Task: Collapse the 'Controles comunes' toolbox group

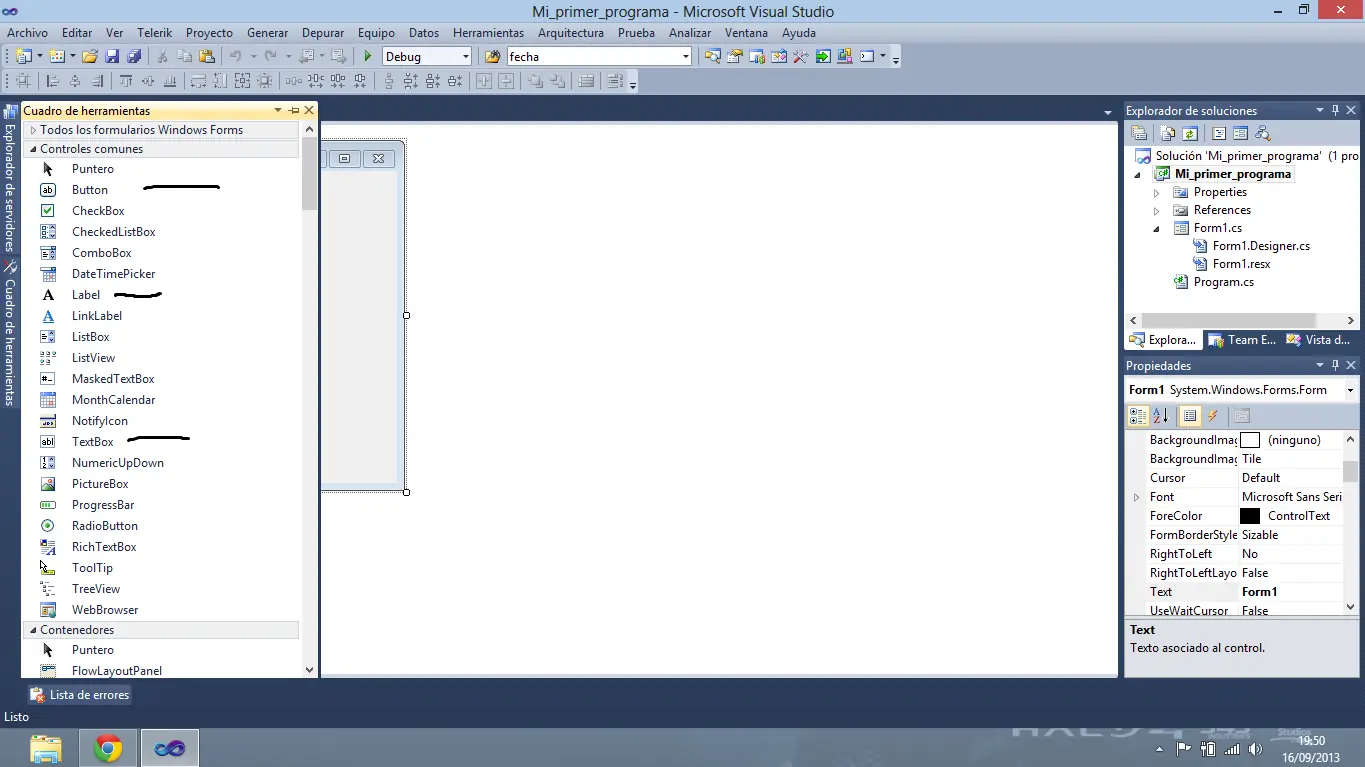Action: [x=33, y=149]
